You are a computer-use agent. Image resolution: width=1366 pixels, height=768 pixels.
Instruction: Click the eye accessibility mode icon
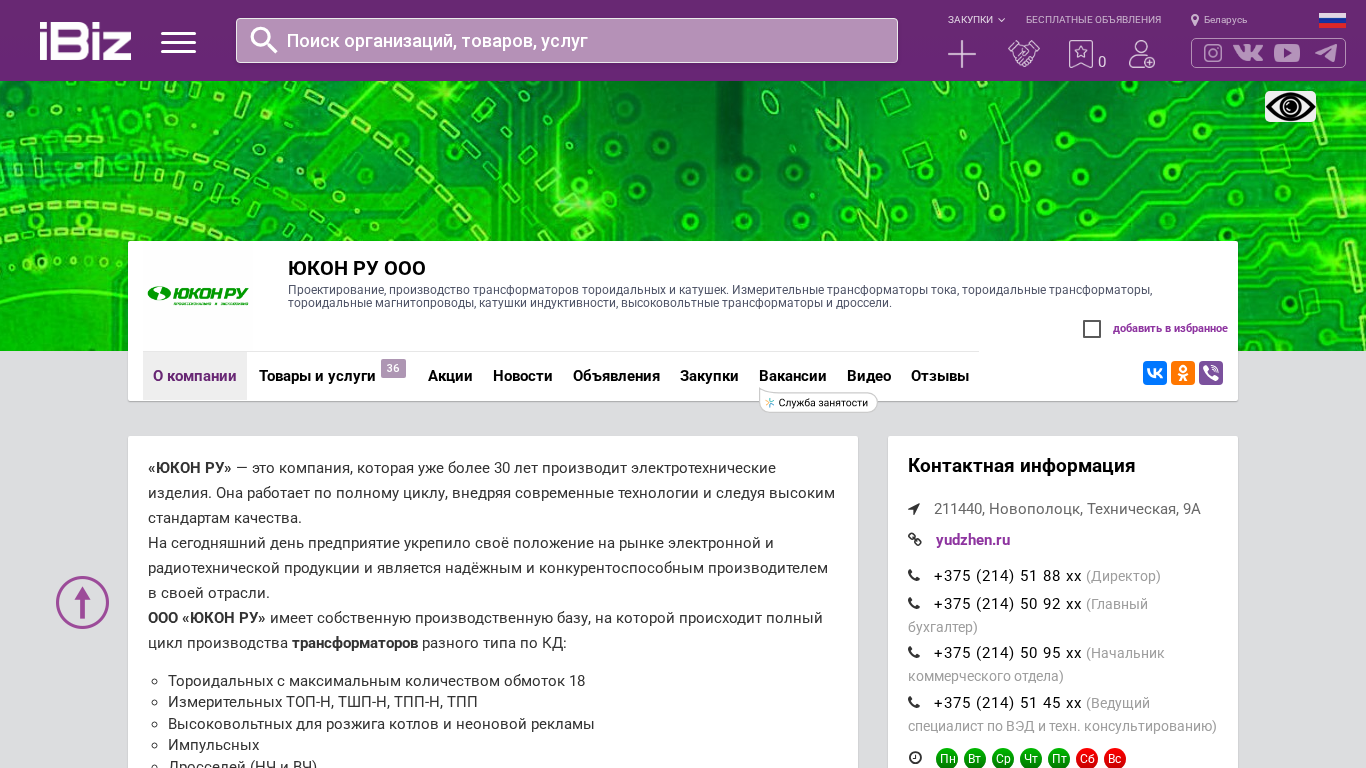[1290, 106]
